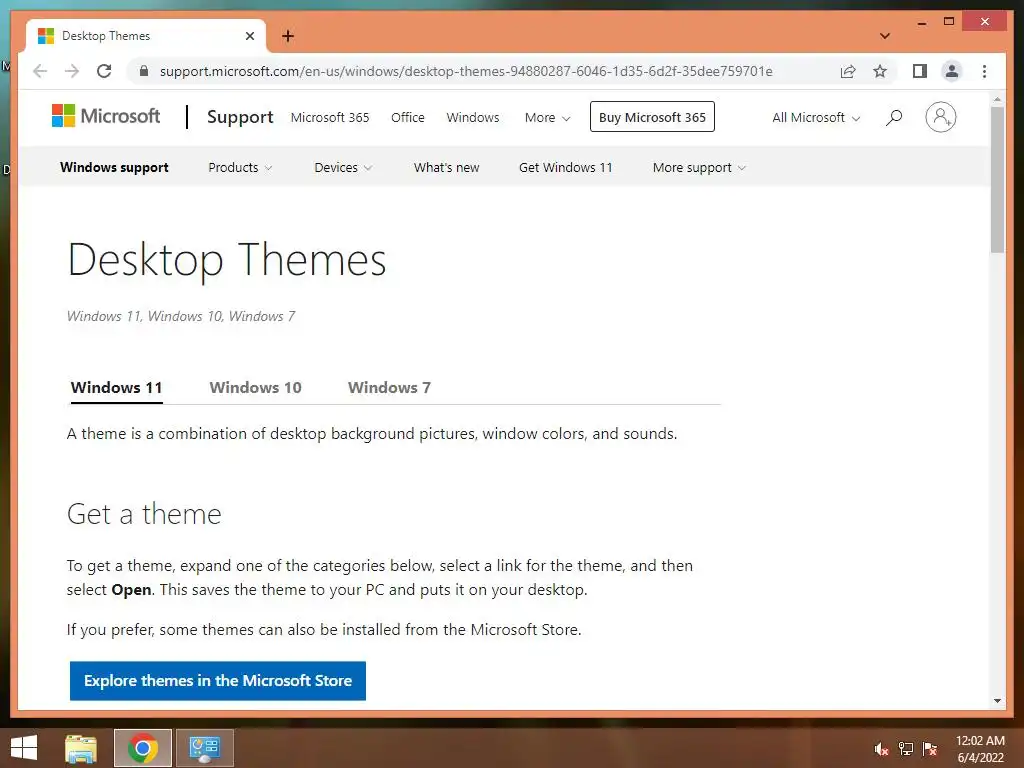Click Explore themes in the Microsoft Store

point(217,680)
